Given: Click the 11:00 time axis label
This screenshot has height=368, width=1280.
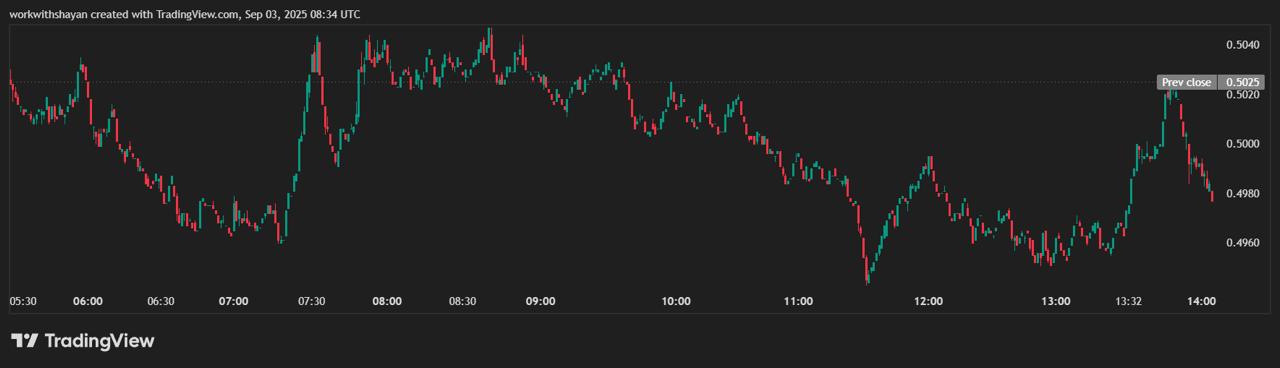Looking at the screenshot, I should point(797,301).
